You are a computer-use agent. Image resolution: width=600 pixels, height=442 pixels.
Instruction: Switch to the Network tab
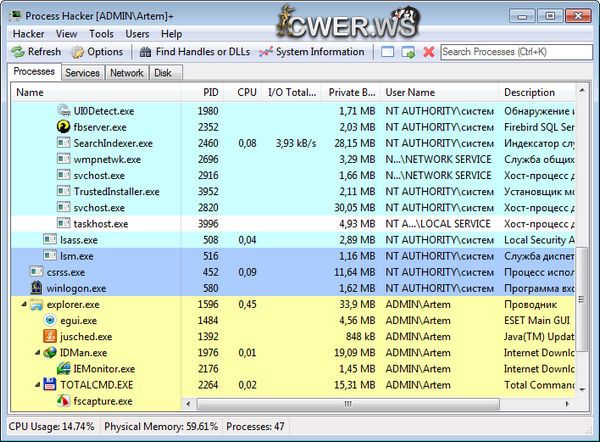click(x=126, y=73)
